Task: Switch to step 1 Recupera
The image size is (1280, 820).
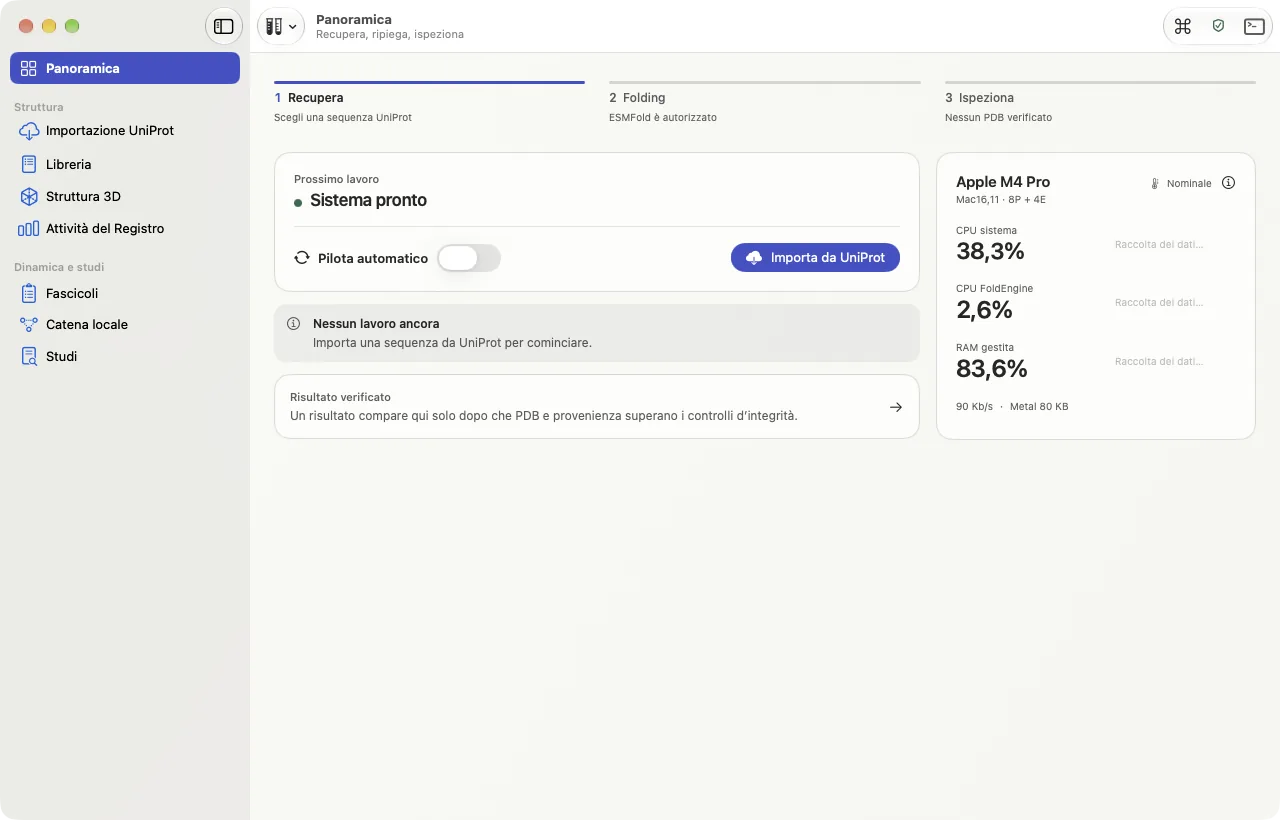Action: 429,102
